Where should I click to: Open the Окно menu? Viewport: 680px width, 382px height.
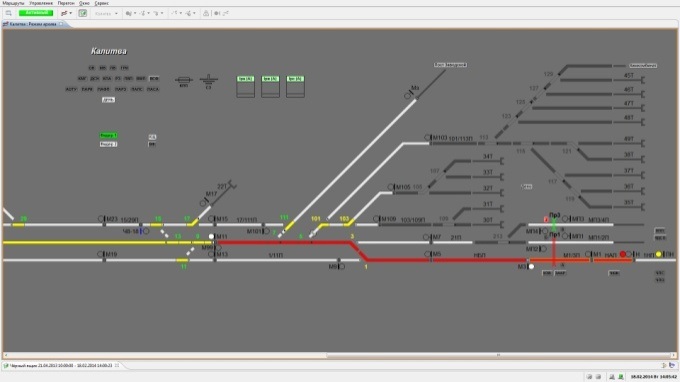[x=84, y=3]
